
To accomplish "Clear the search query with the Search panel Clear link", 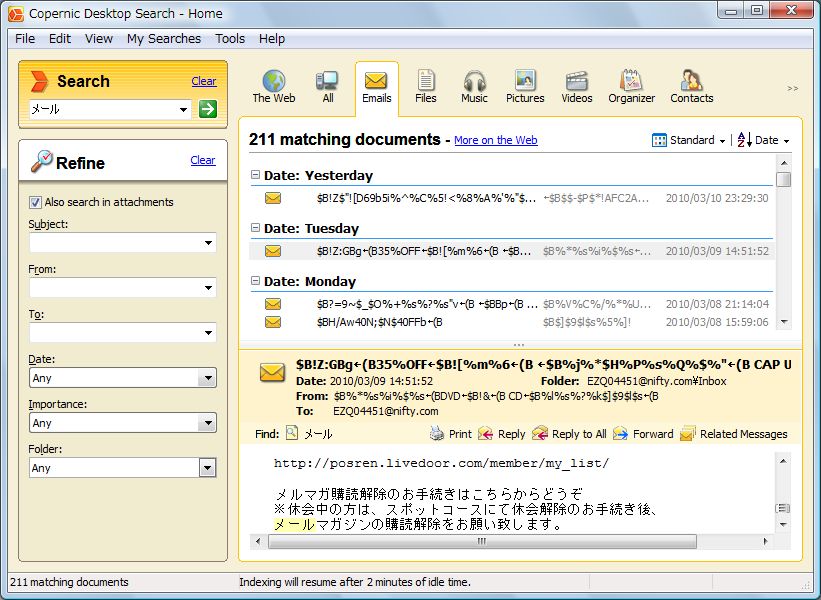I will click(x=204, y=81).
